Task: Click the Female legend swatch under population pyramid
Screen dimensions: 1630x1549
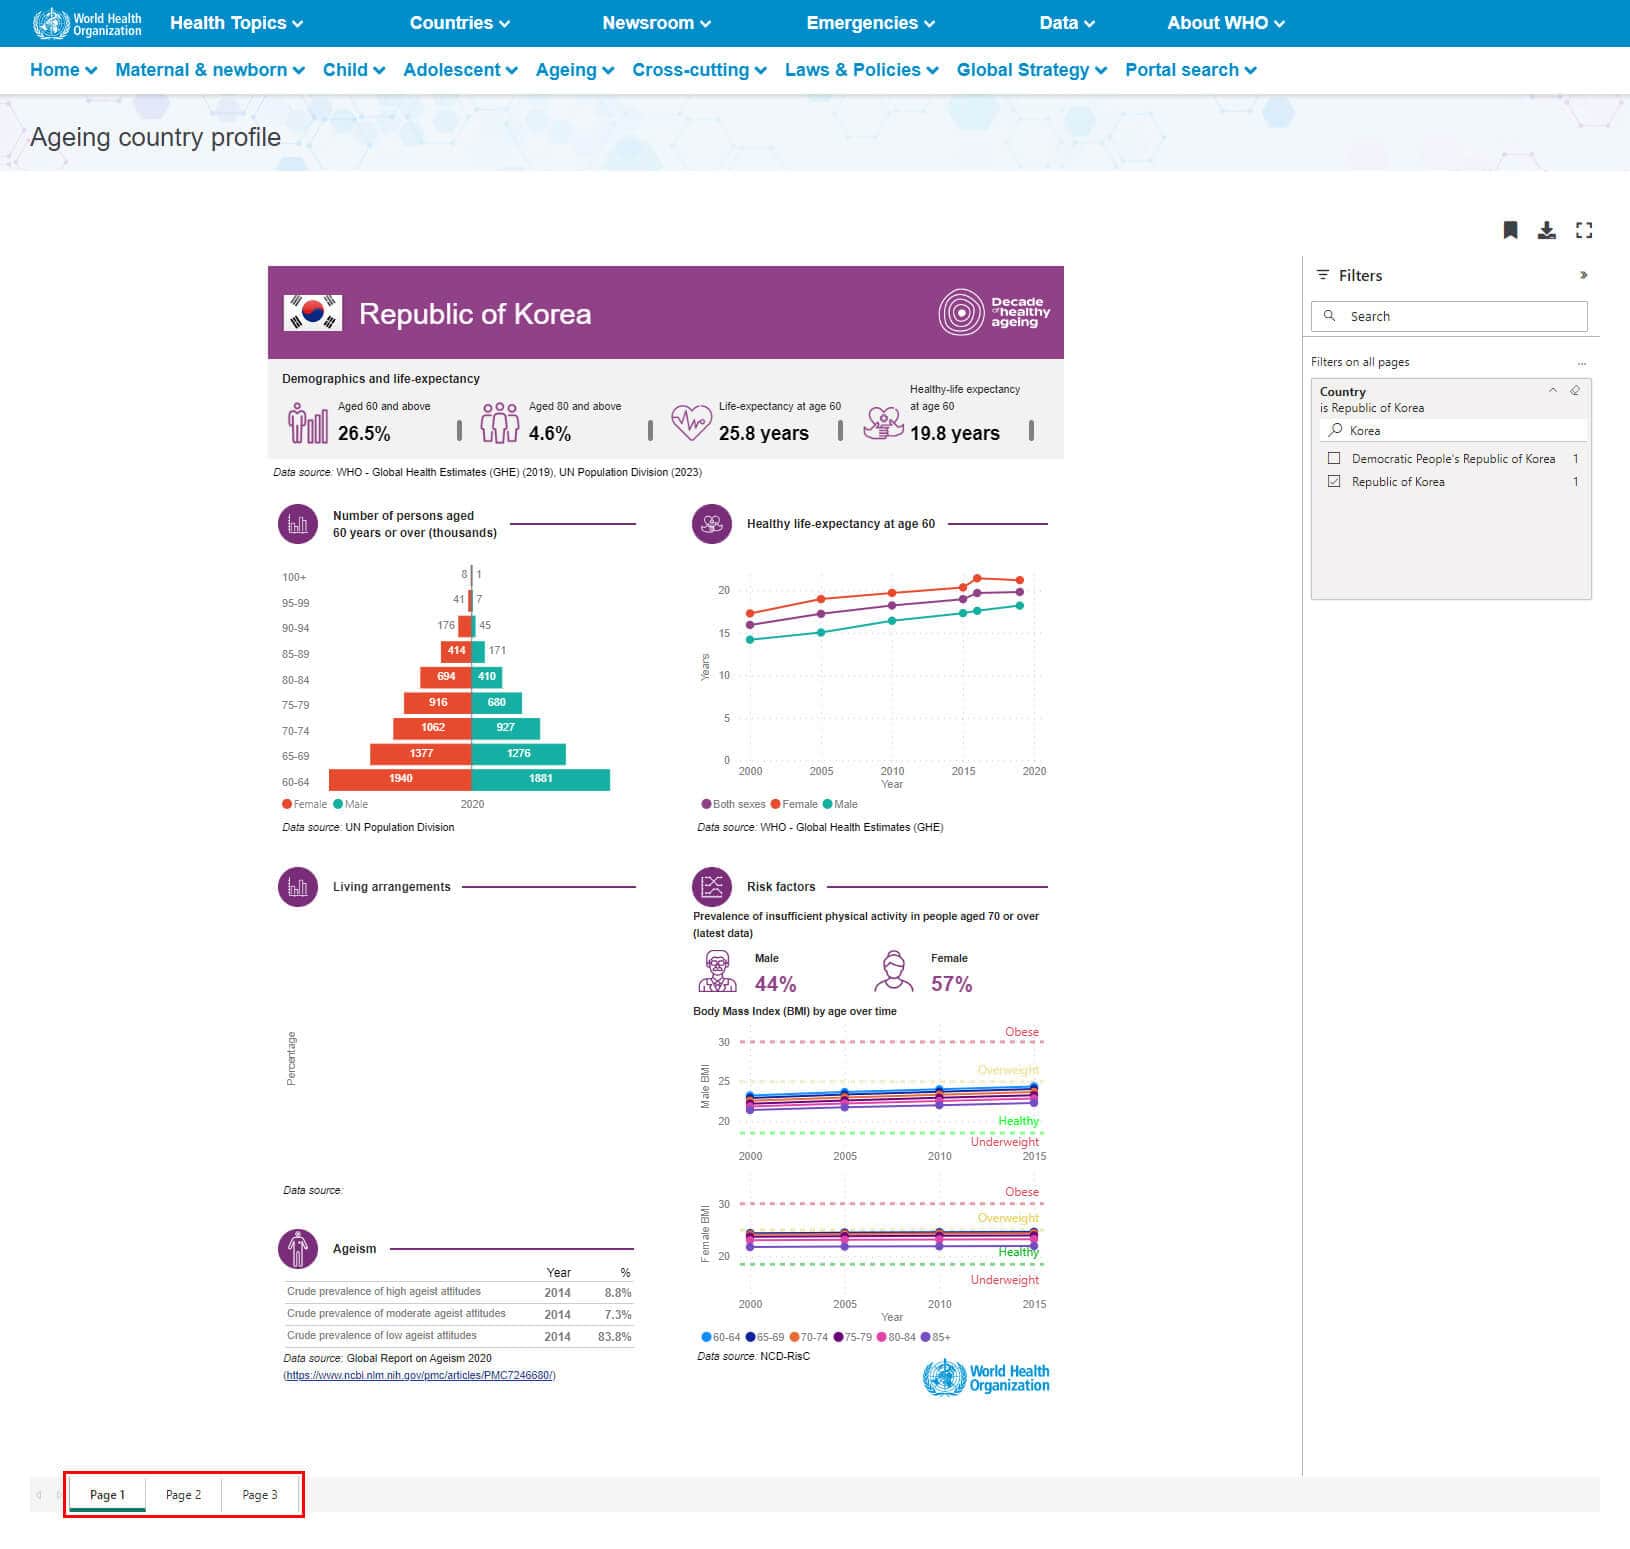Action: [287, 804]
